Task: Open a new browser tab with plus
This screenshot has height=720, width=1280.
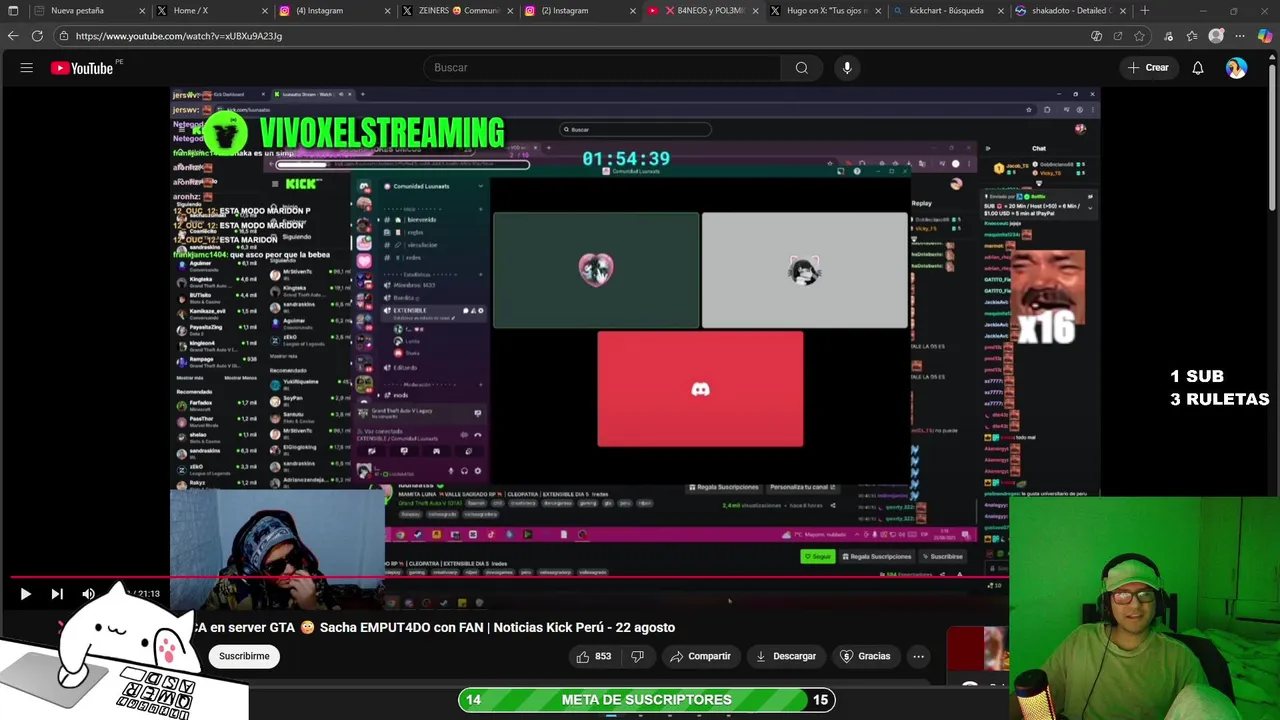Action: (x=1145, y=11)
